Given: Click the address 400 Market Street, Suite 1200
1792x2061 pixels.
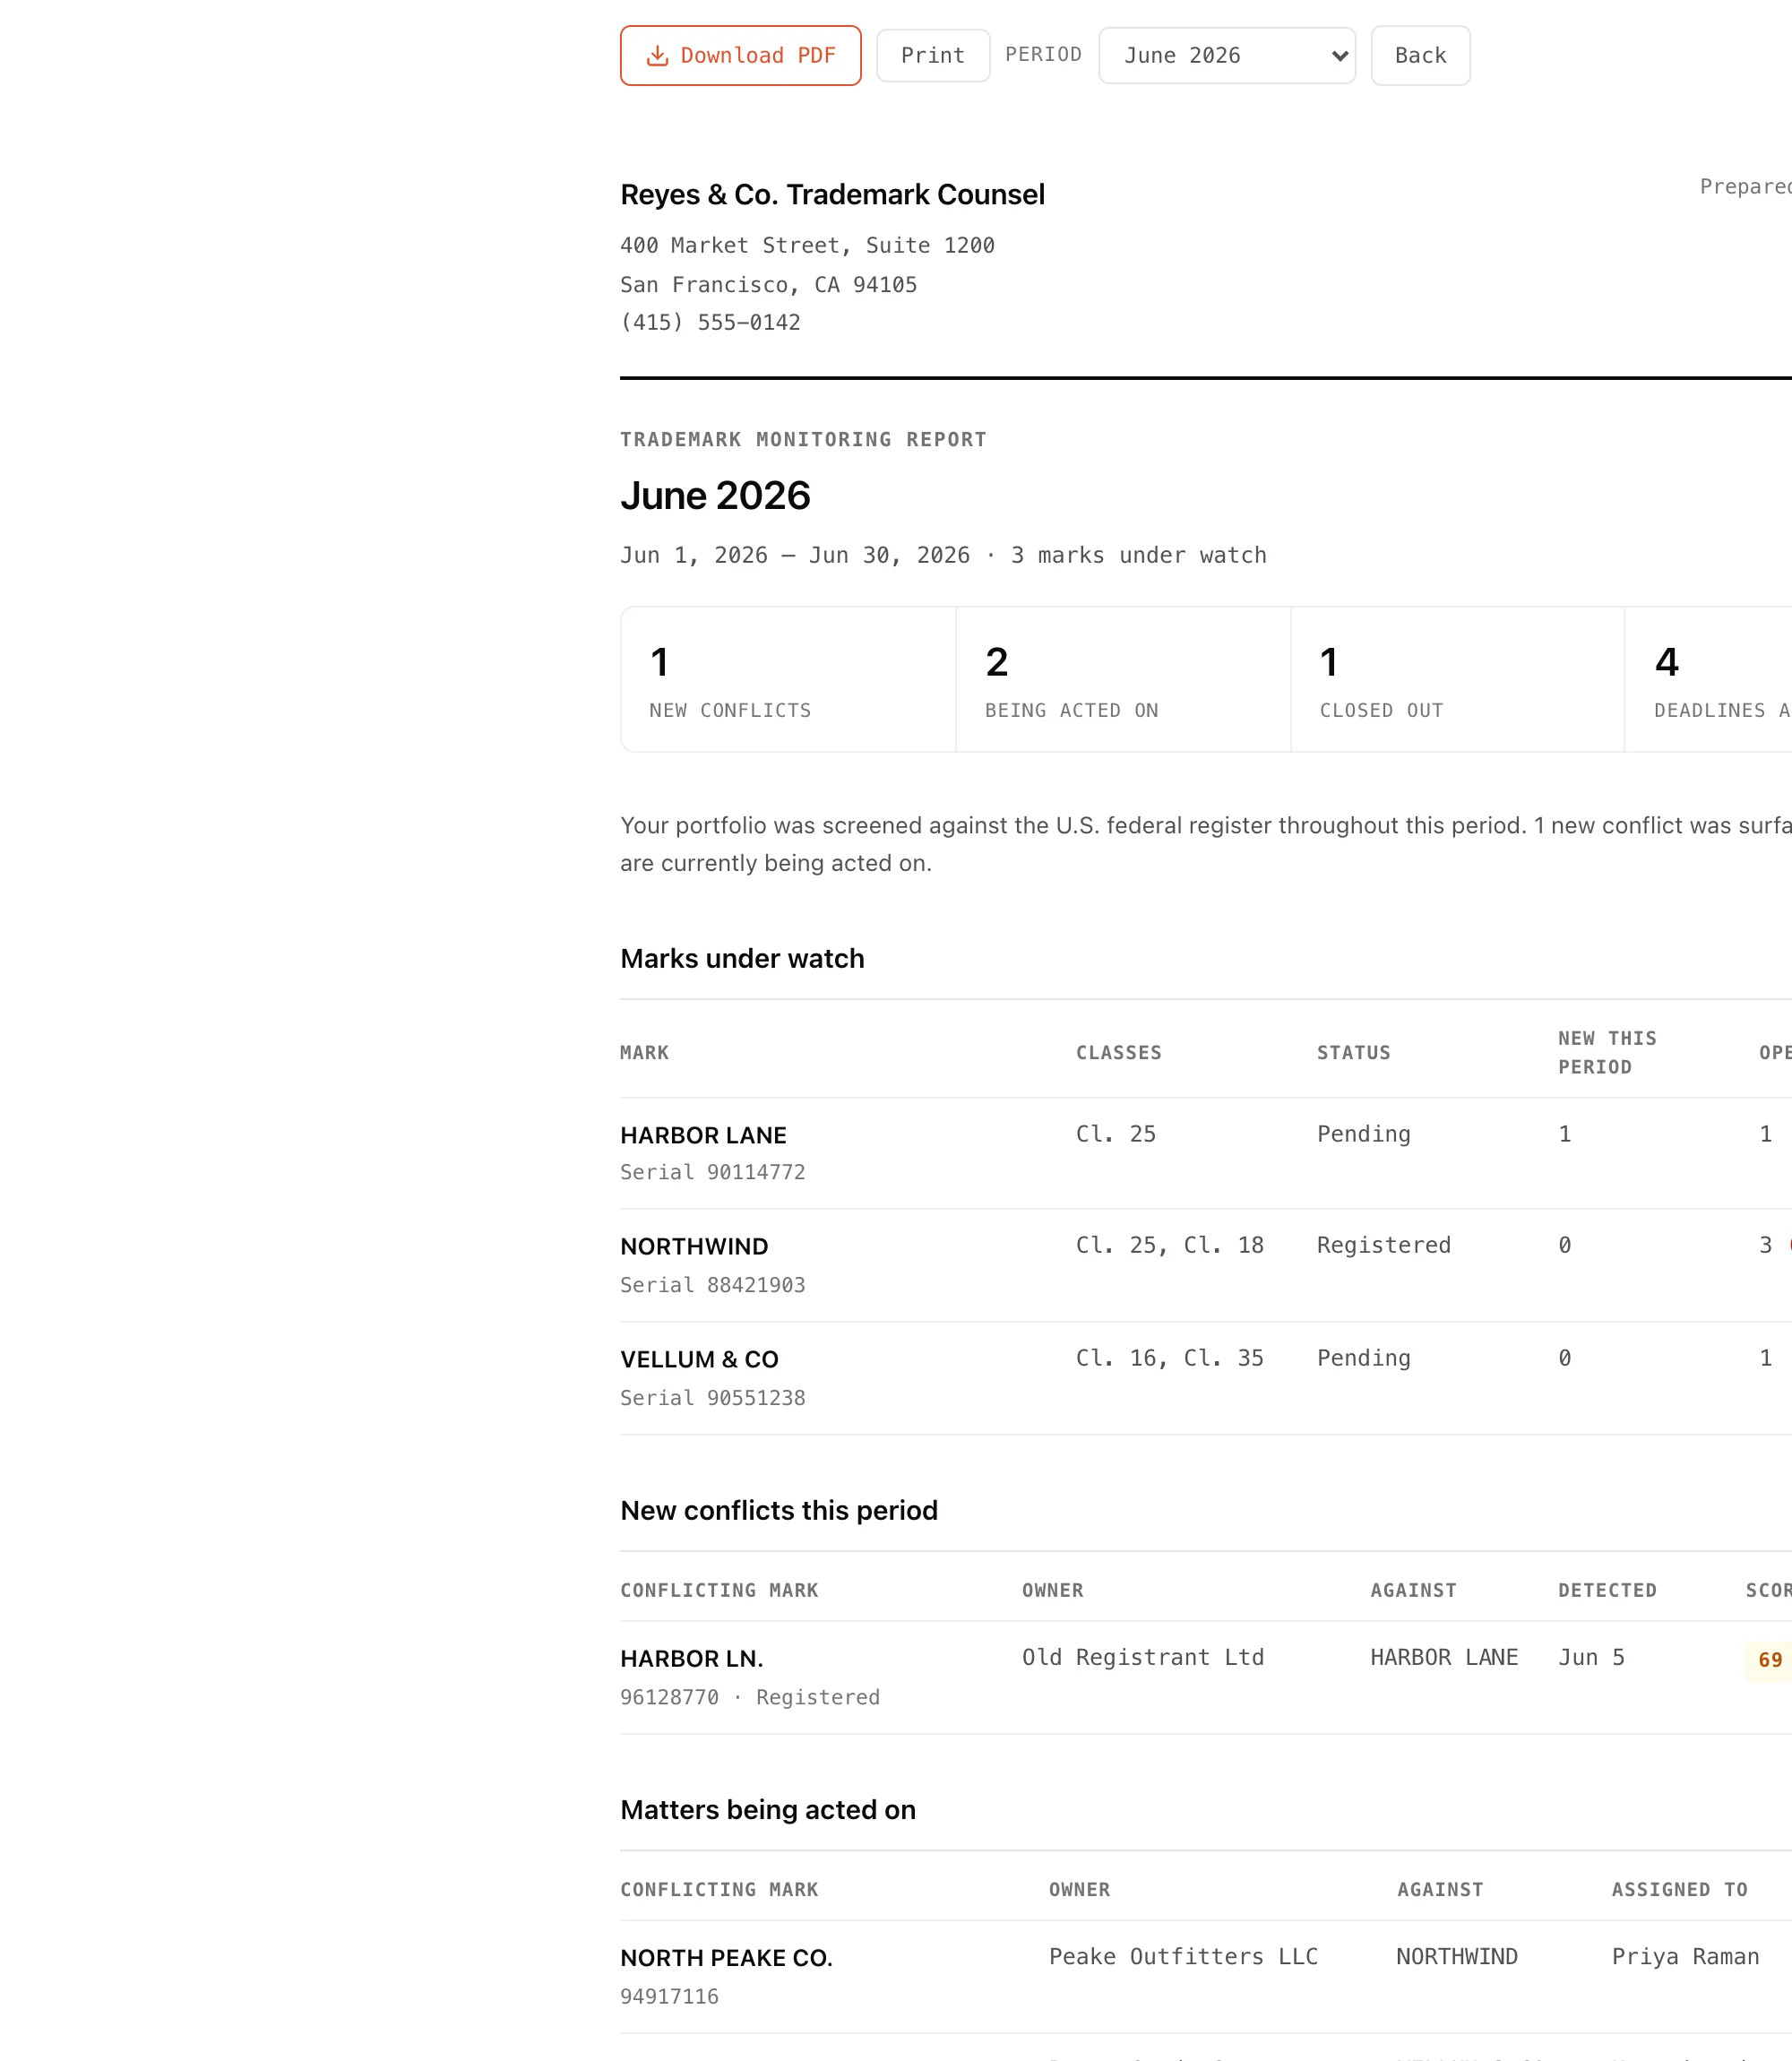Looking at the screenshot, I should 807,246.
